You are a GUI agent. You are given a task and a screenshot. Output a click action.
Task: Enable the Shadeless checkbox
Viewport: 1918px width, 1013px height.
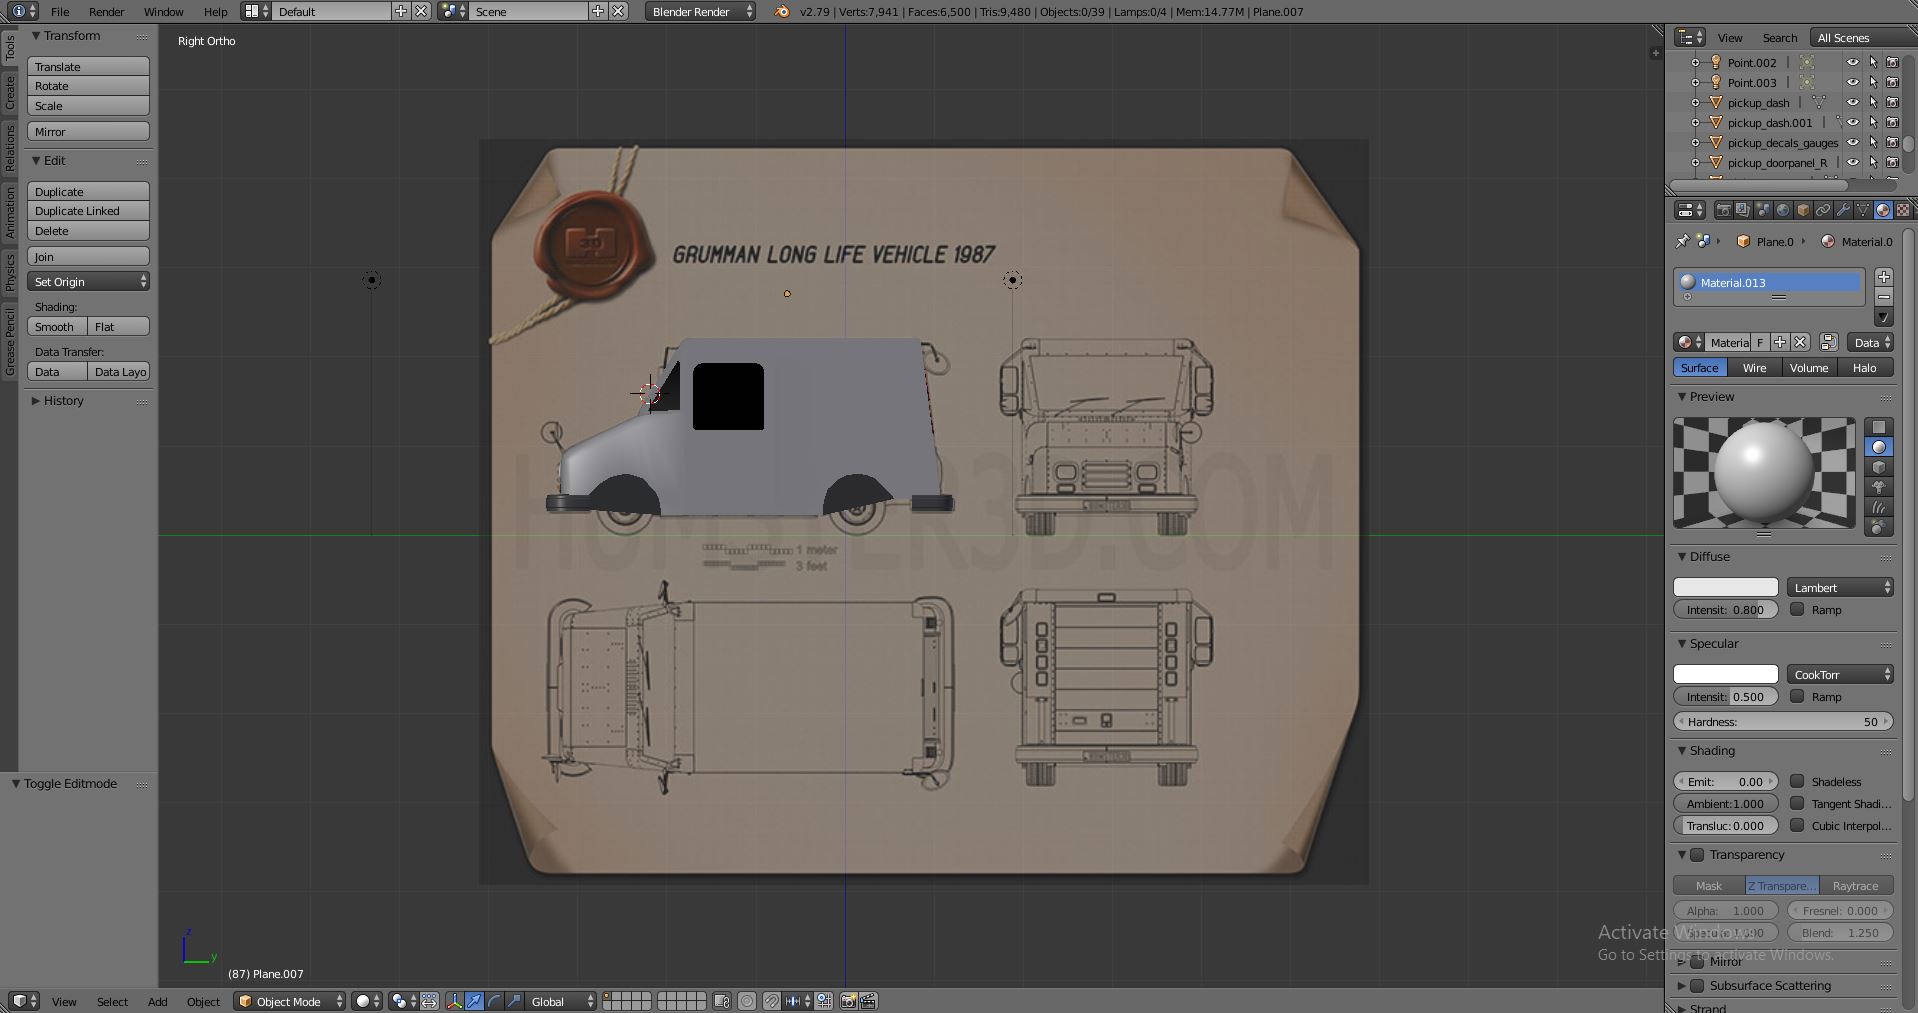tap(1797, 781)
